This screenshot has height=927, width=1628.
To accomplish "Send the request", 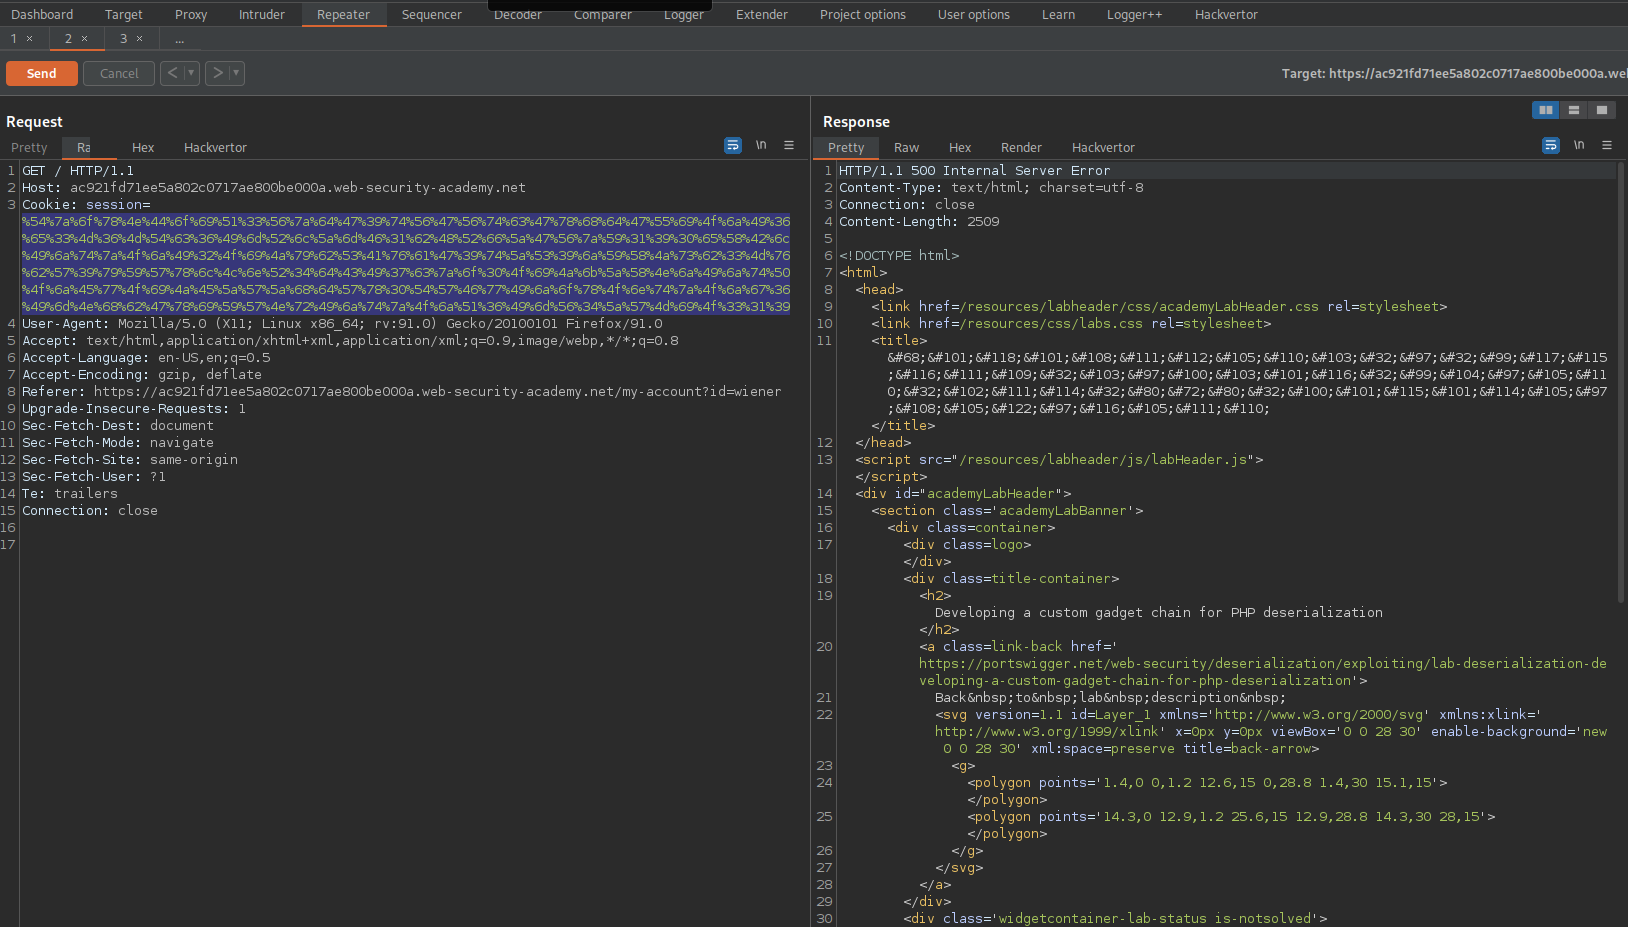I will click(42, 73).
